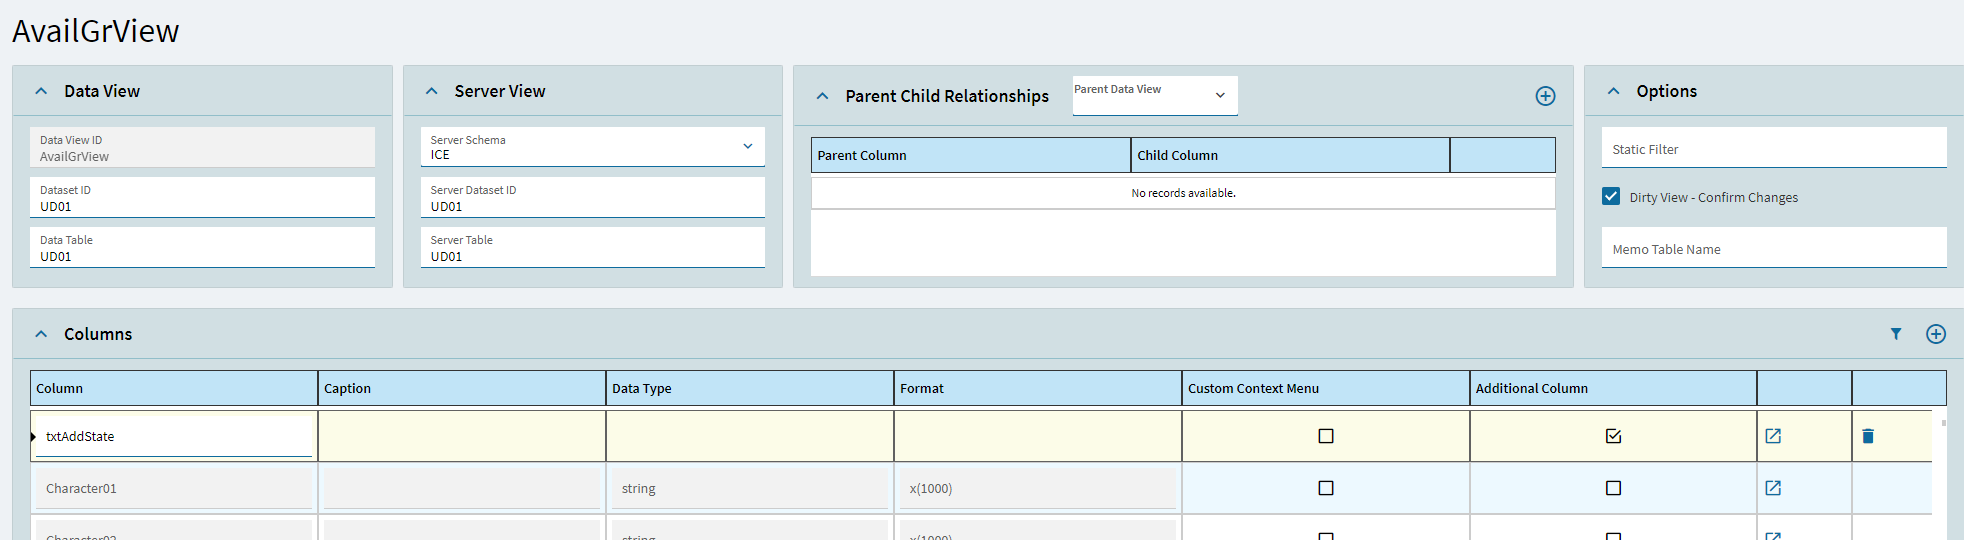This screenshot has width=1964, height=540.
Task: Open txtAddState row details icon
Action: tap(1773, 436)
